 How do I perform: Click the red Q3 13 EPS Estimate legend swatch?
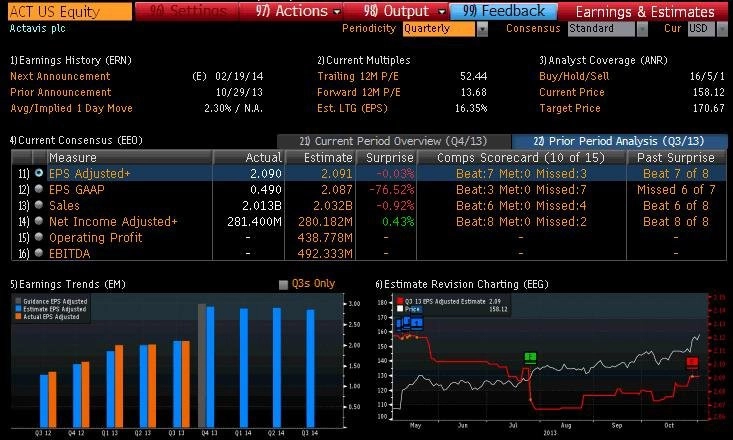(400, 302)
